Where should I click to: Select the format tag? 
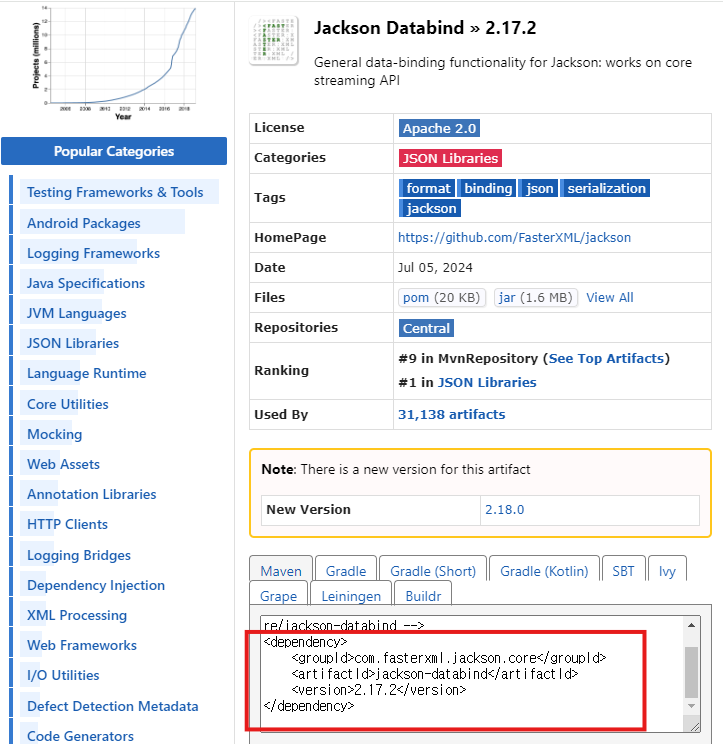click(x=427, y=188)
